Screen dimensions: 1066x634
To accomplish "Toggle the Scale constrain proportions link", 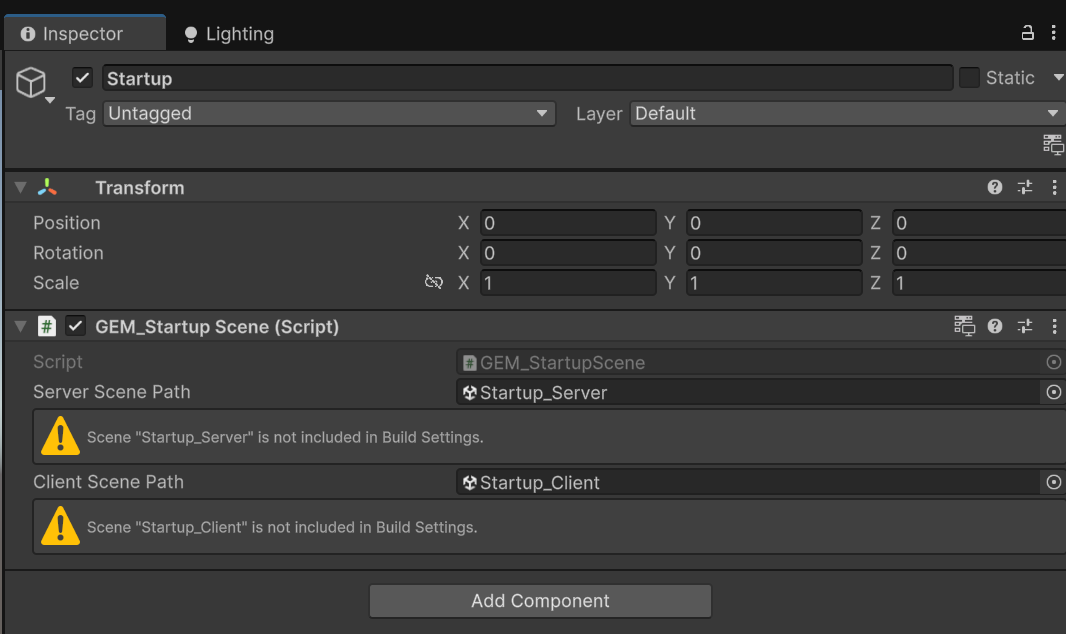I will click(434, 283).
